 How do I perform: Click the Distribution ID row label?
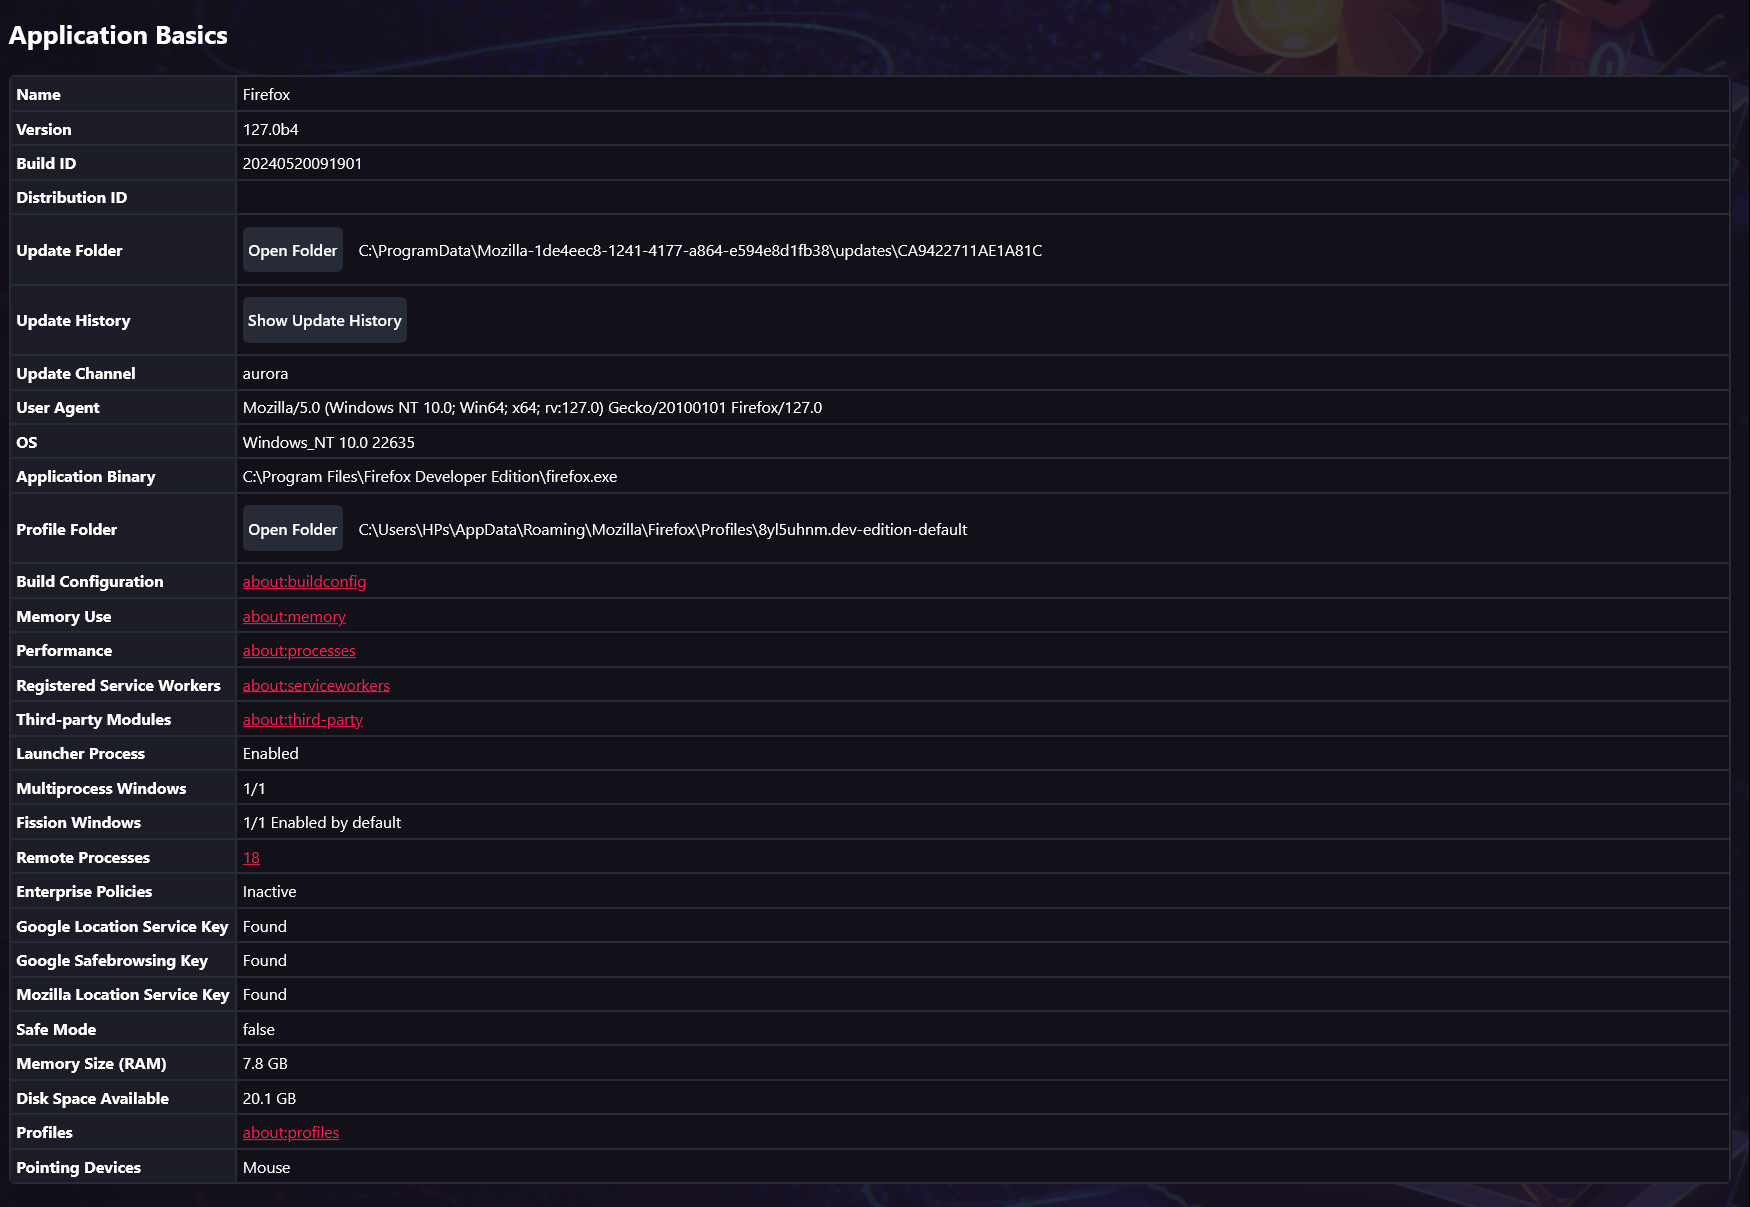[71, 198]
